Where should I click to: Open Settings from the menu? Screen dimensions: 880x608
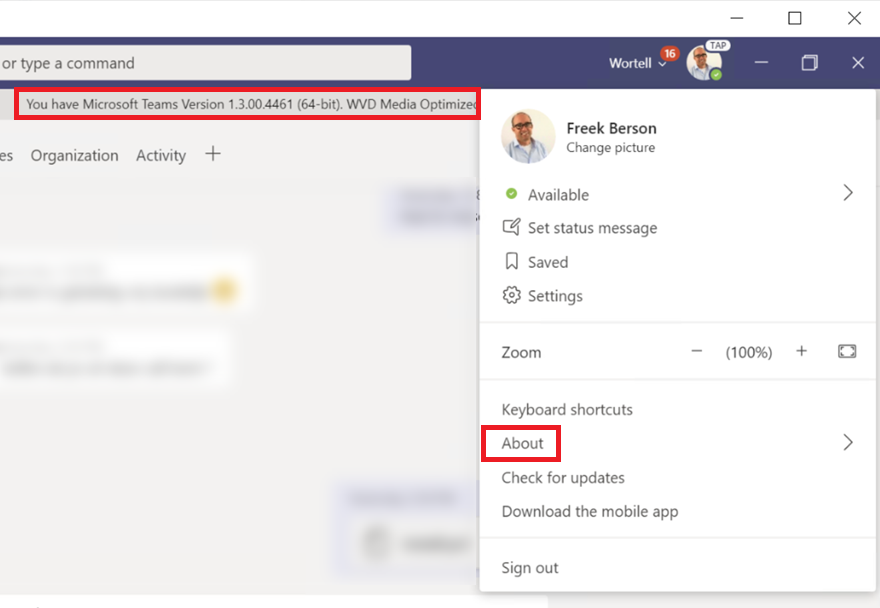(555, 296)
